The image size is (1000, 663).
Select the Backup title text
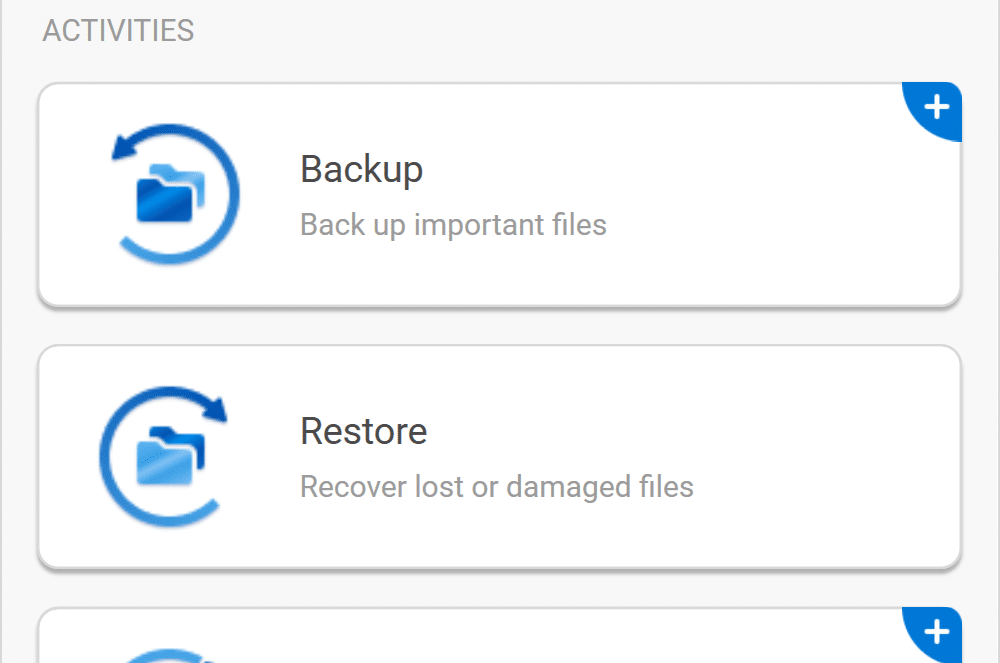(362, 170)
